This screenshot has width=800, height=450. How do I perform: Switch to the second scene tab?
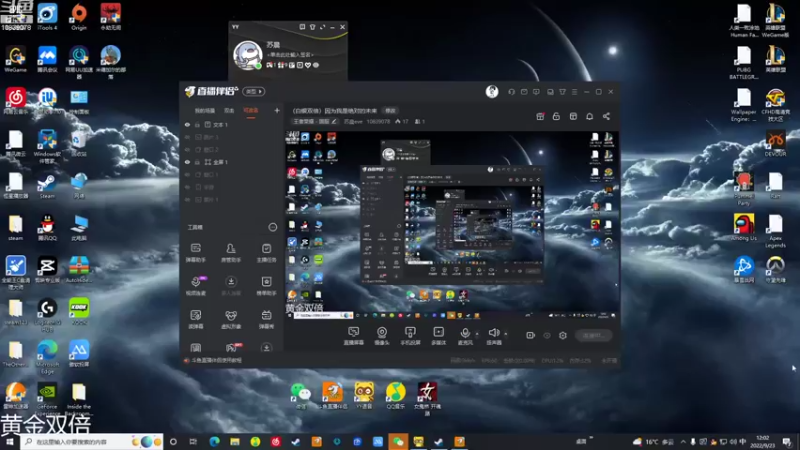pyautogui.click(x=229, y=110)
